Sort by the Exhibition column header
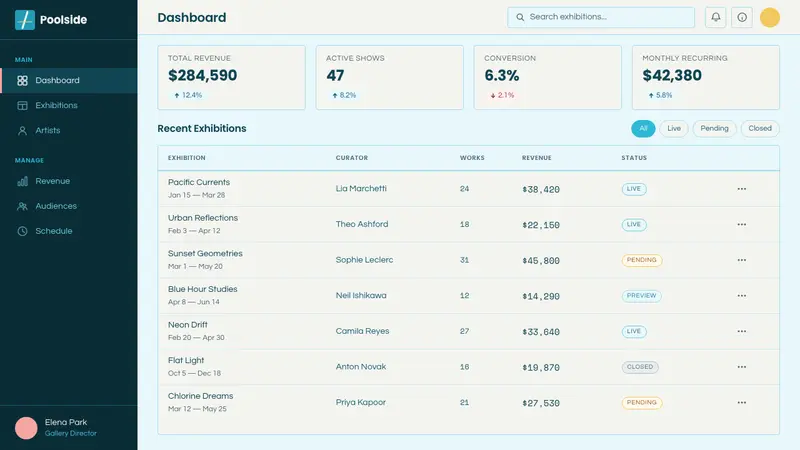800x450 pixels. click(187, 158)
